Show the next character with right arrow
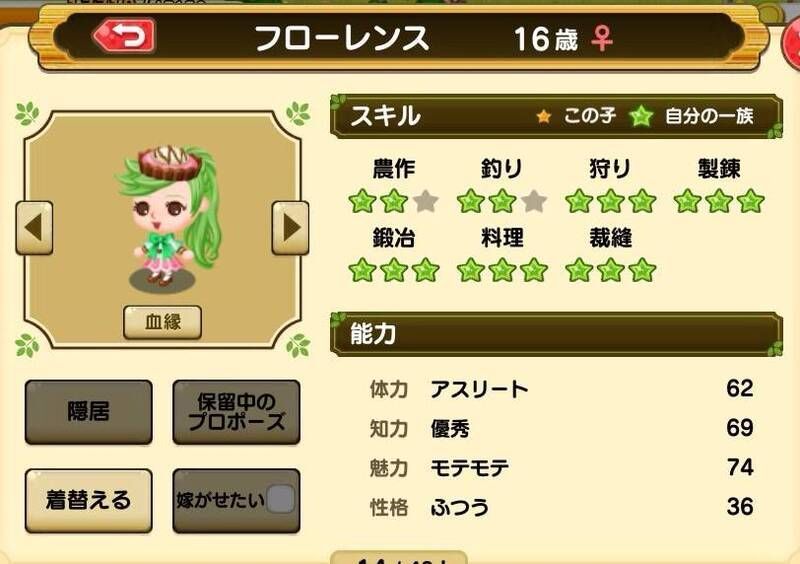The image size is (800, 564). tap(290, 228)
